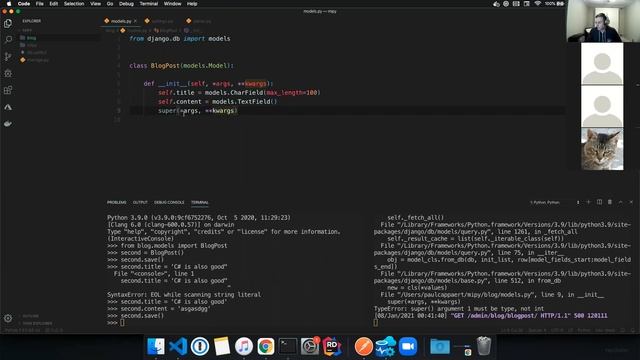Viewport: 640px width, 360px height.
Task: Open Google Chrome from the dock
Action: click(x=266, y=347)
